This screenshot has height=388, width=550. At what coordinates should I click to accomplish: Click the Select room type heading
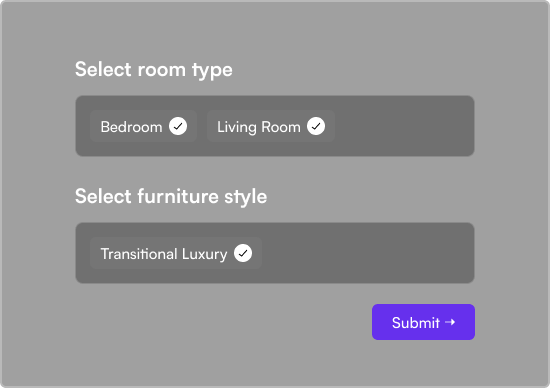(154, 69)
